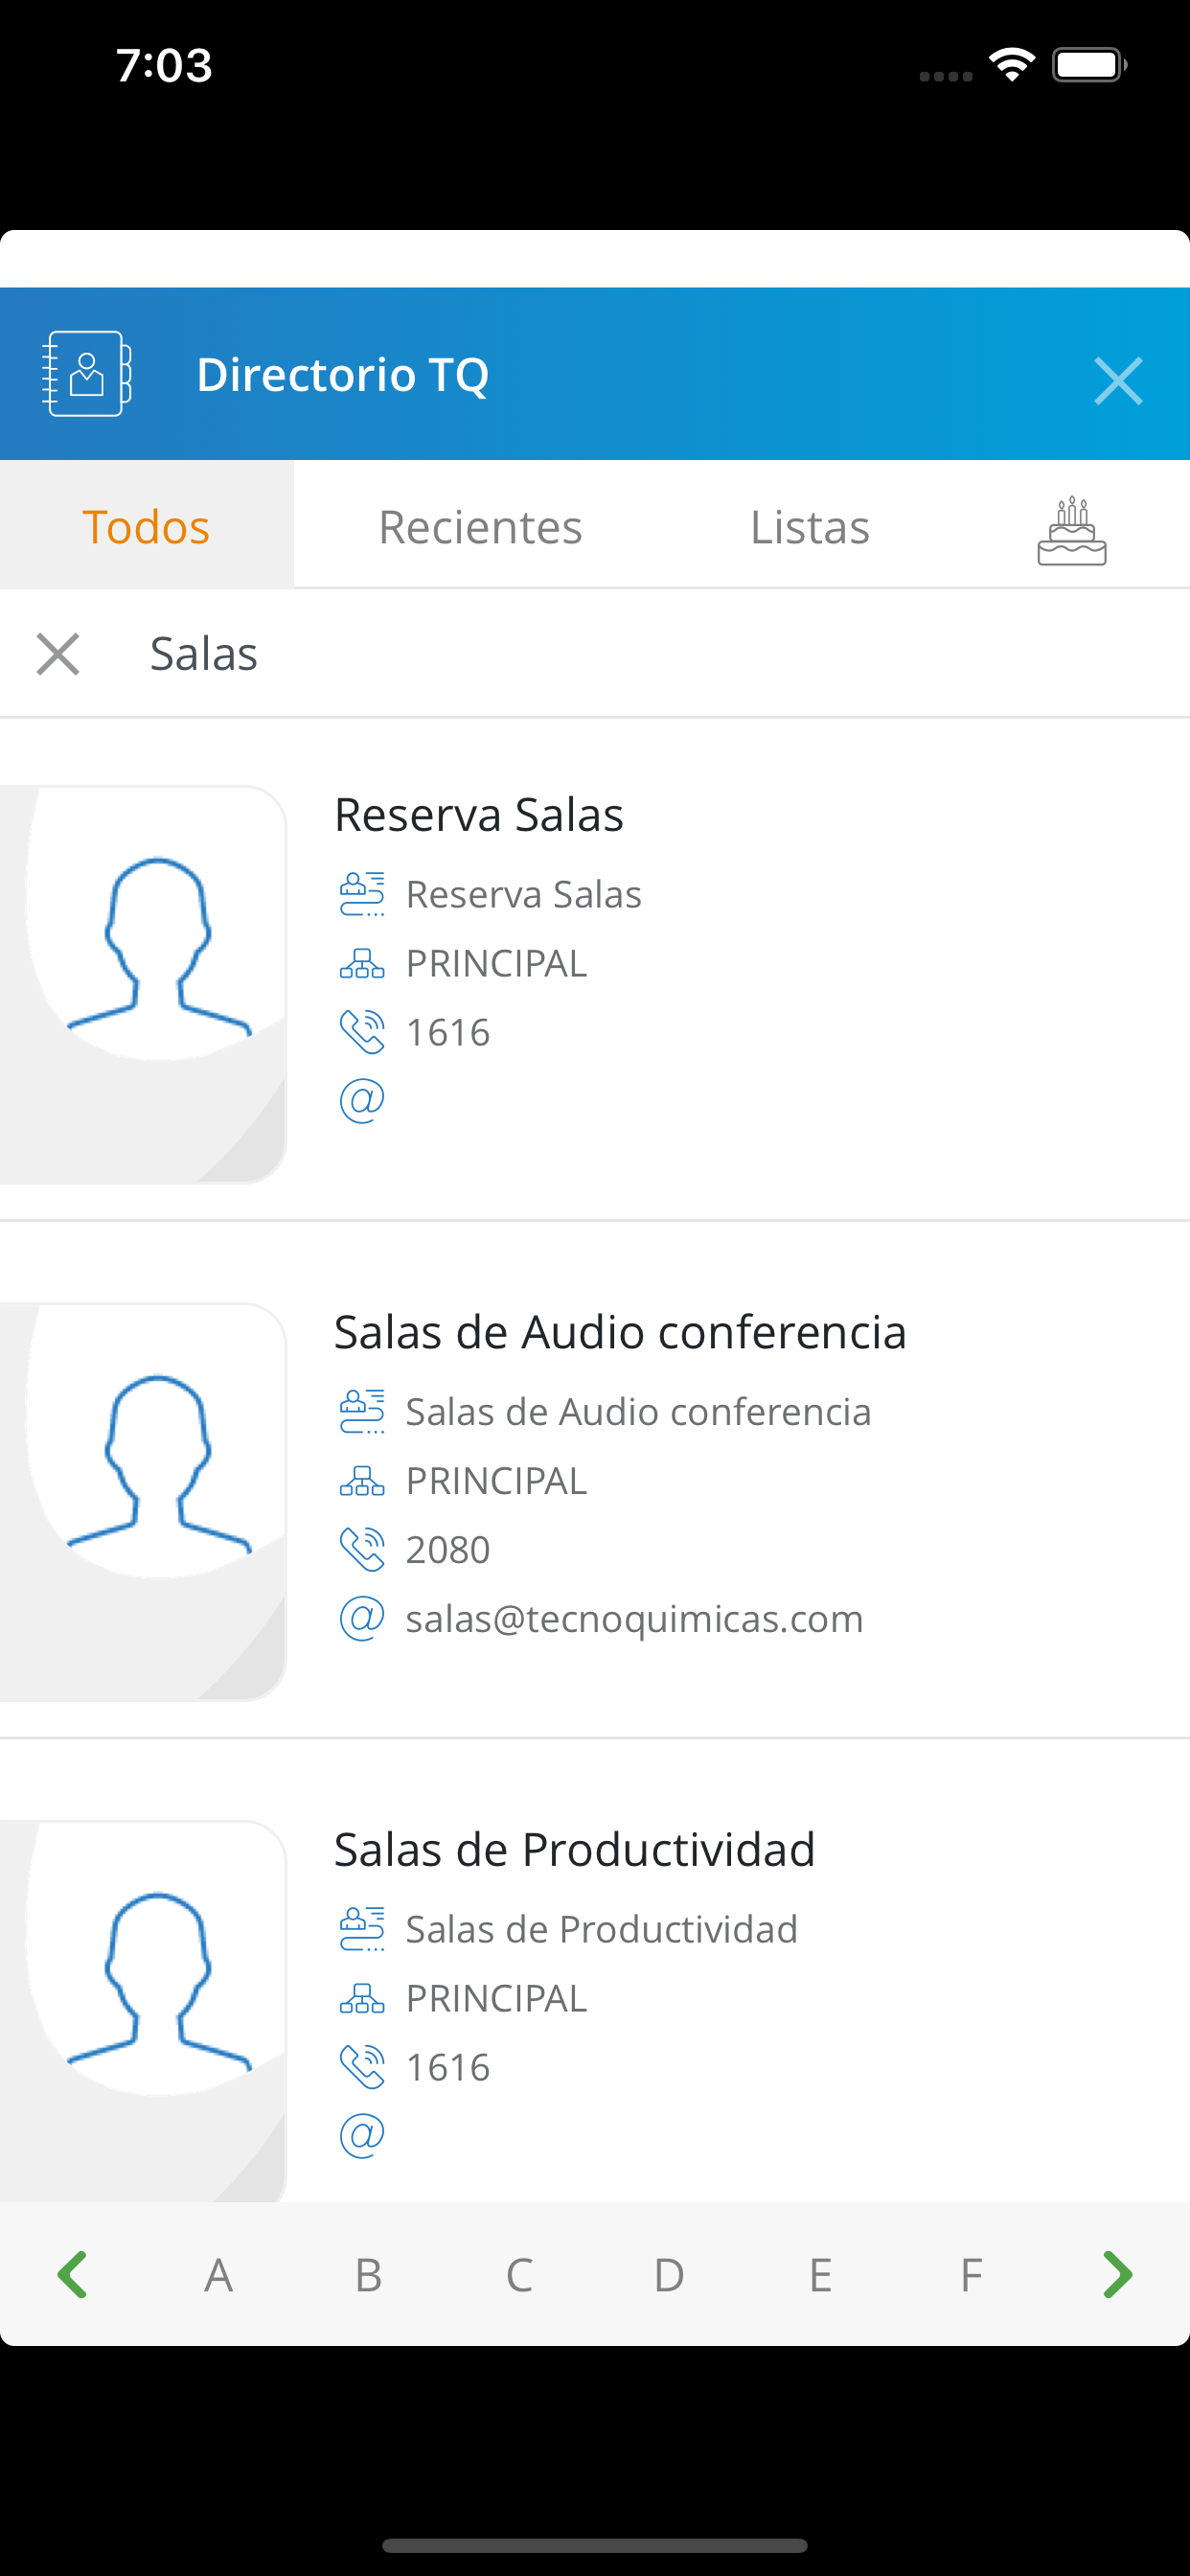The height and width of the screenshot is (2576, 1190).
Task: Open Salas de Productividad contact photo
Action: [x=143, y=2010]
